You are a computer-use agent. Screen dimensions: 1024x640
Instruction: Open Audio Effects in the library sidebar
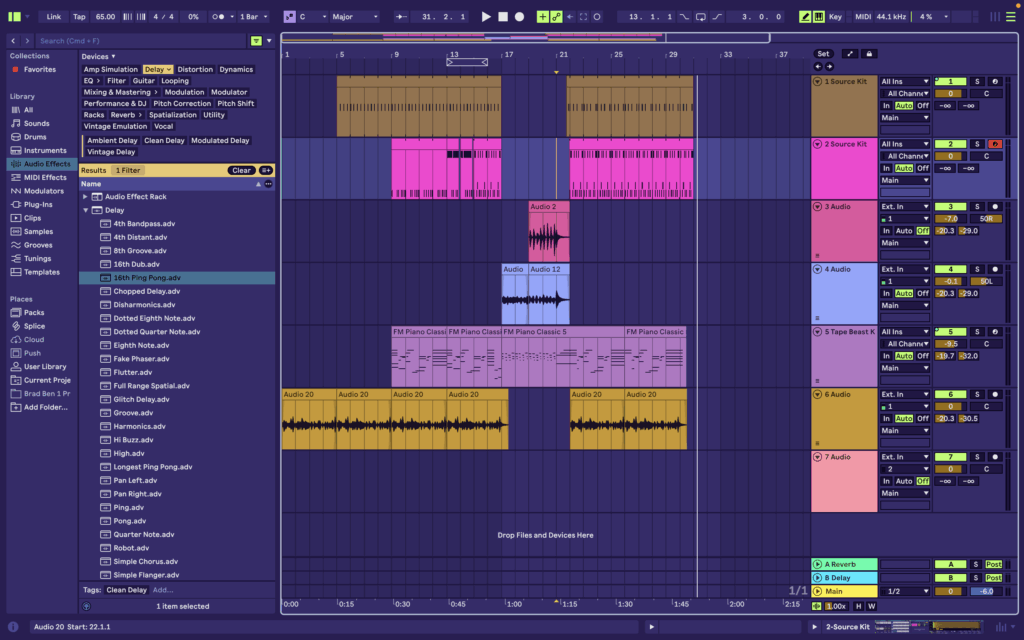pos(46,164)
